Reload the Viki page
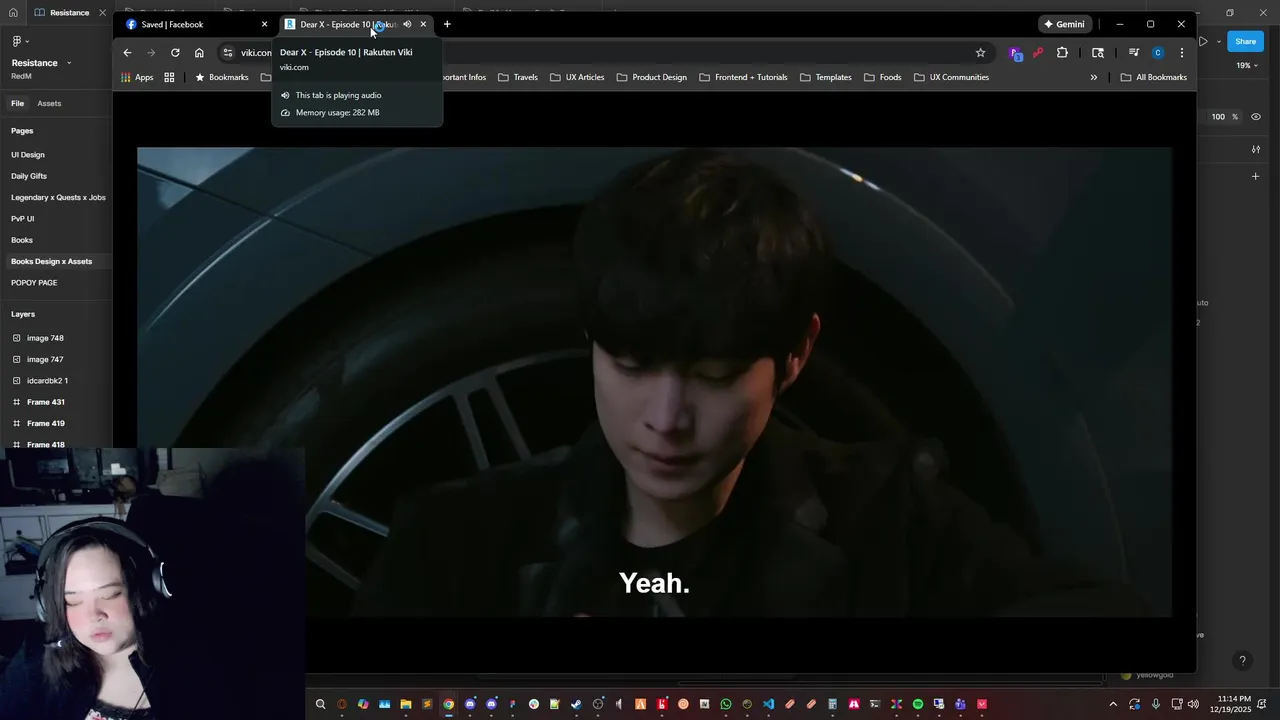Screen dimensions: 1280x720 (x=175, y=53)
